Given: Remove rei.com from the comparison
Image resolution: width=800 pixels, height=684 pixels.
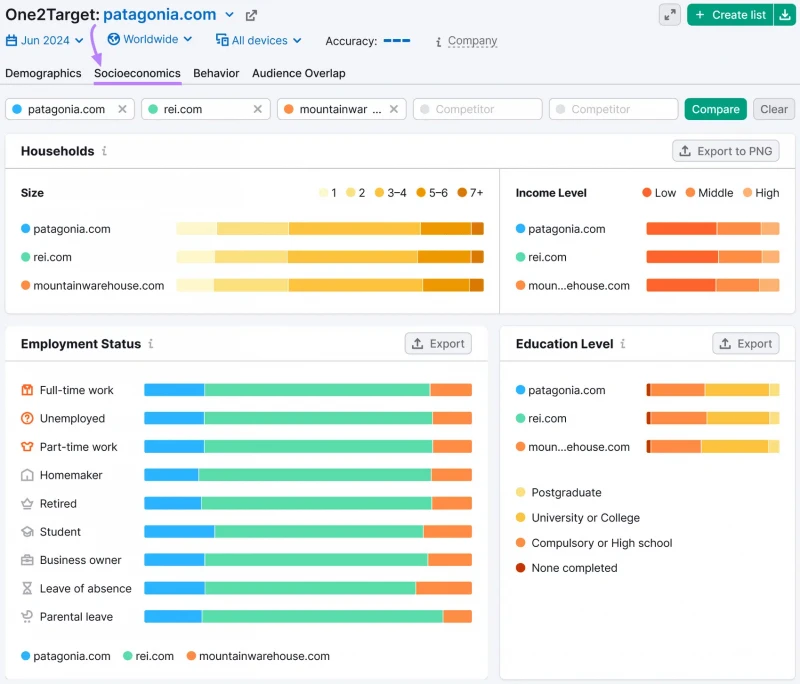Looking at the screenshot, I should pyautogui.click(x=258, y=109).
